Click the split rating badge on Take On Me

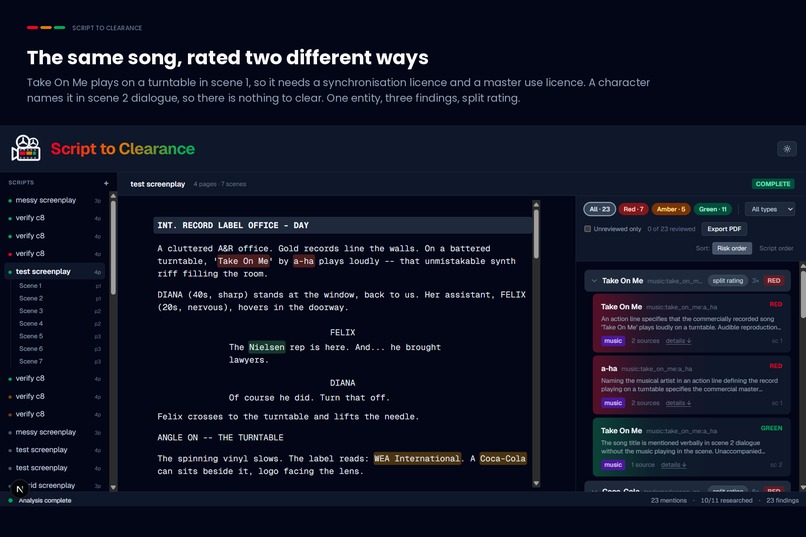point(727,281)
